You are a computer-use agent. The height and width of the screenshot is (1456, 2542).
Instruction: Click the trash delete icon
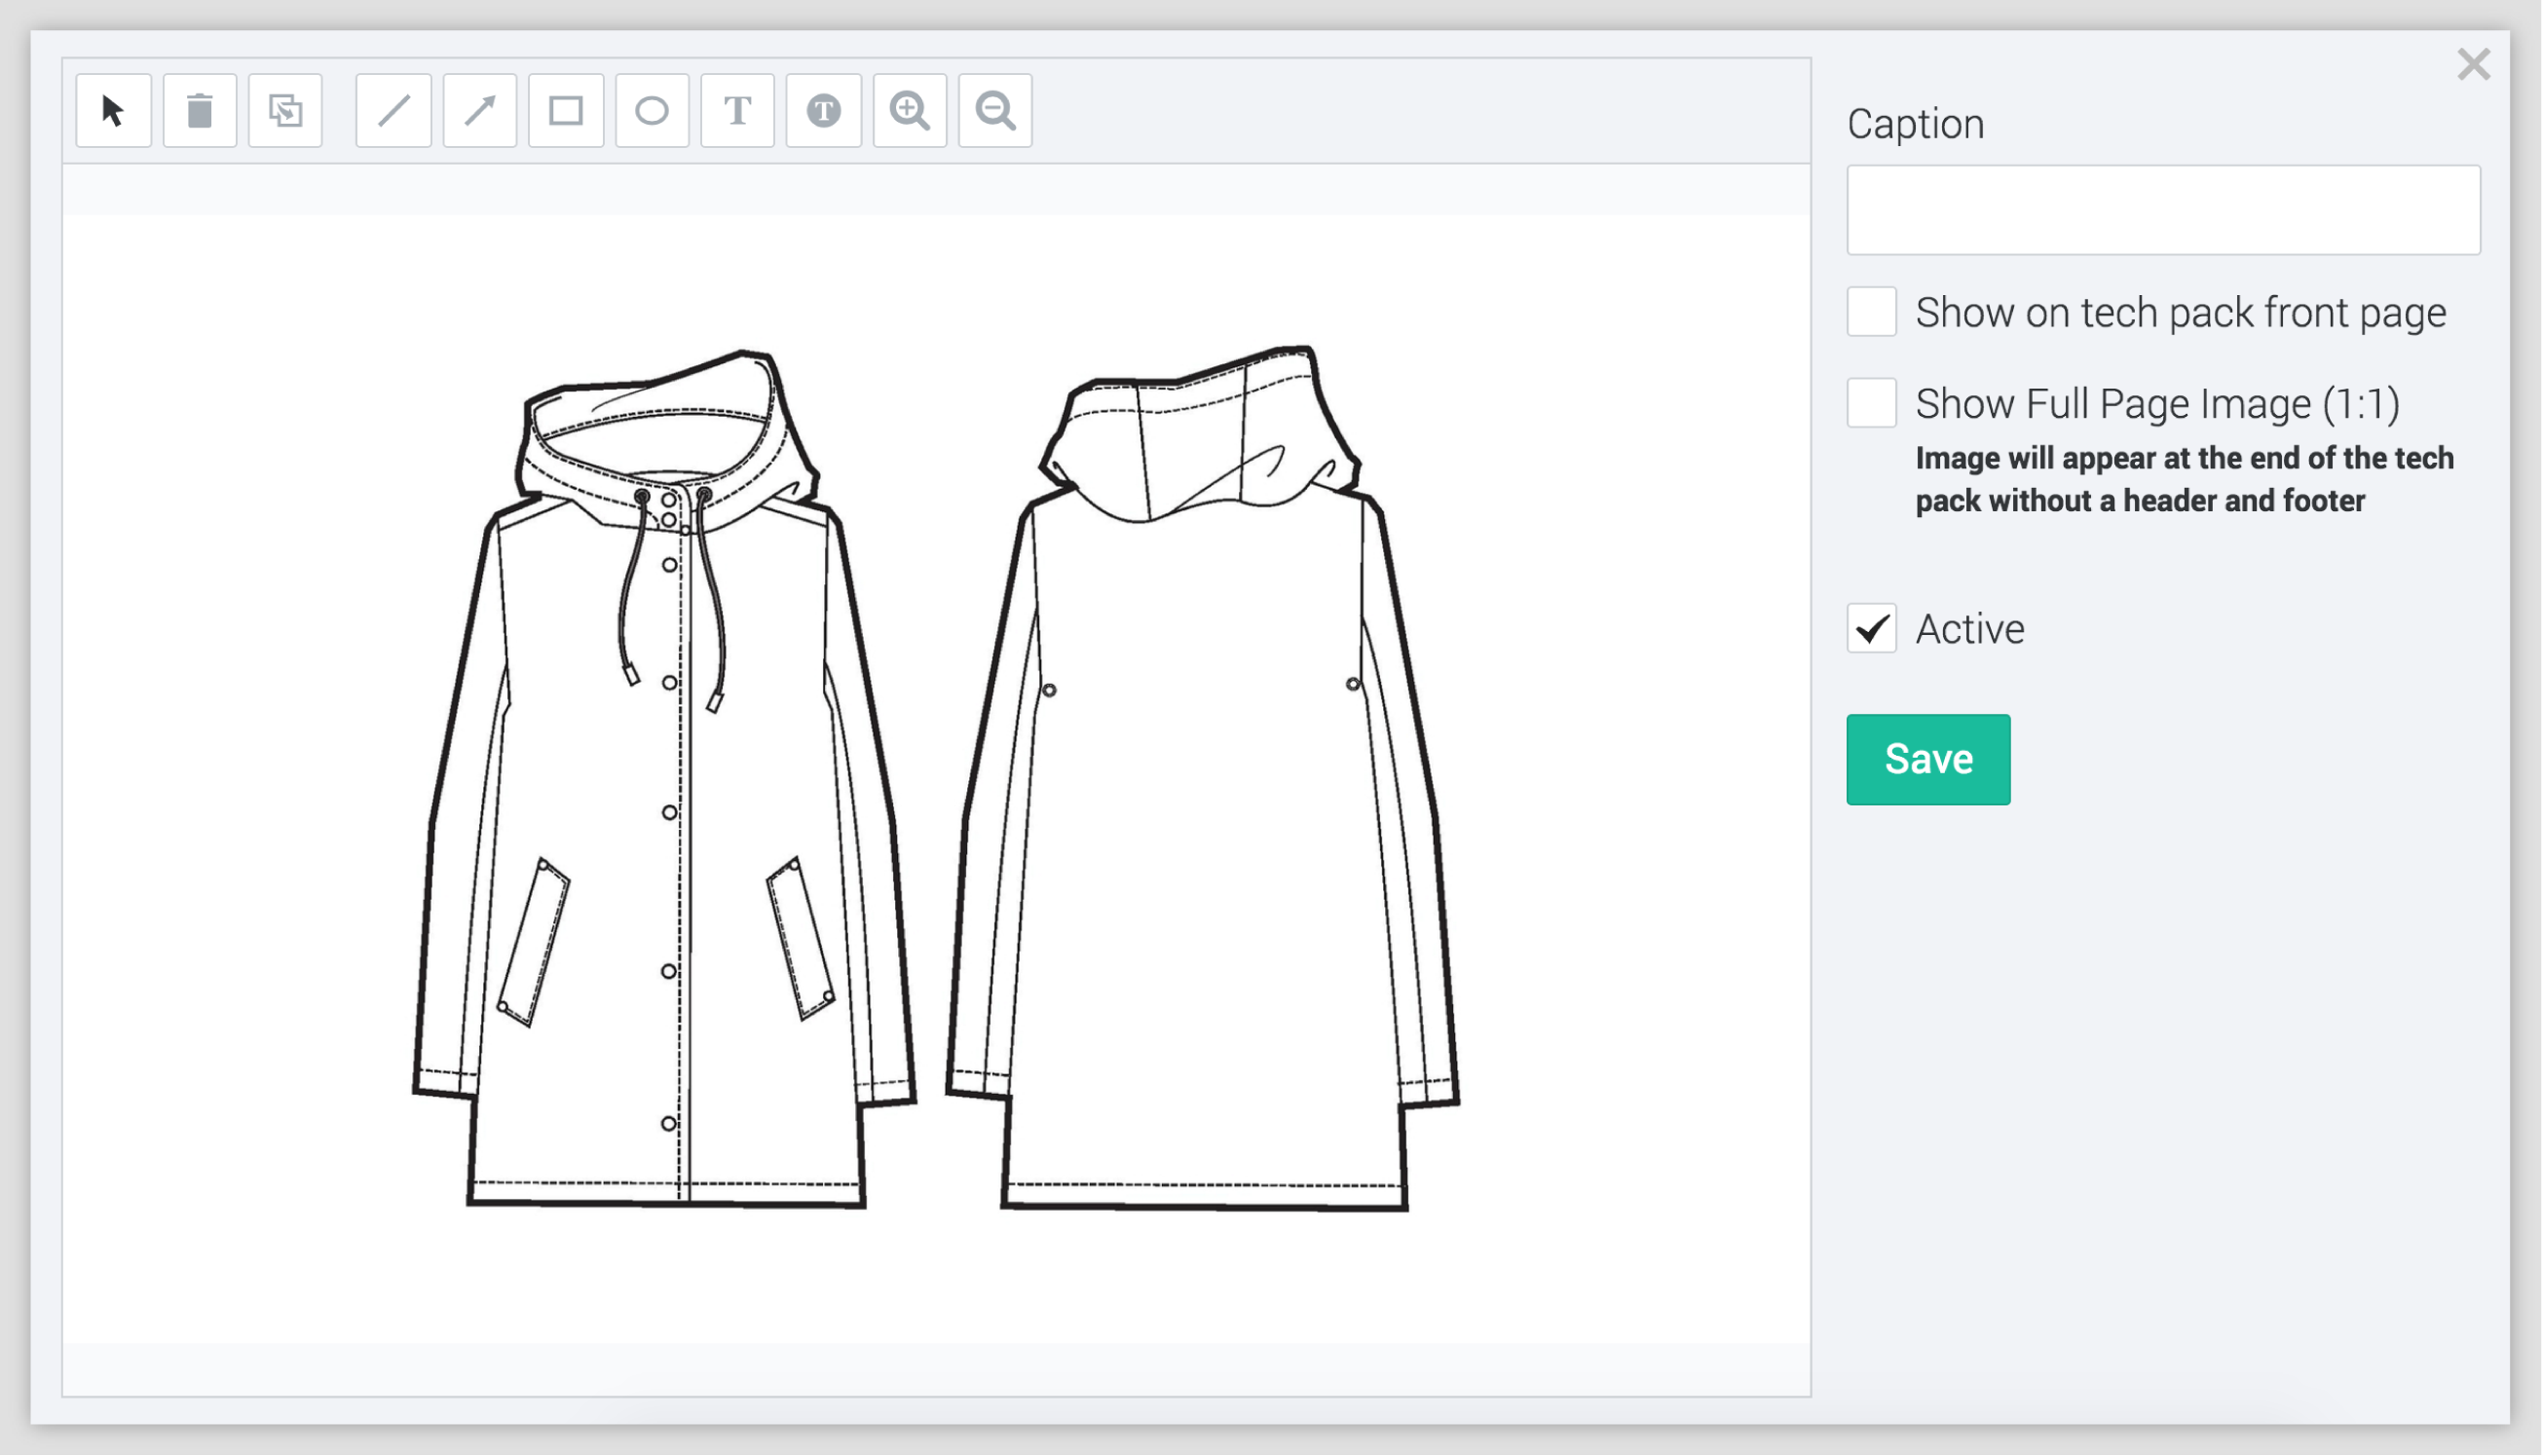point(200,110)
